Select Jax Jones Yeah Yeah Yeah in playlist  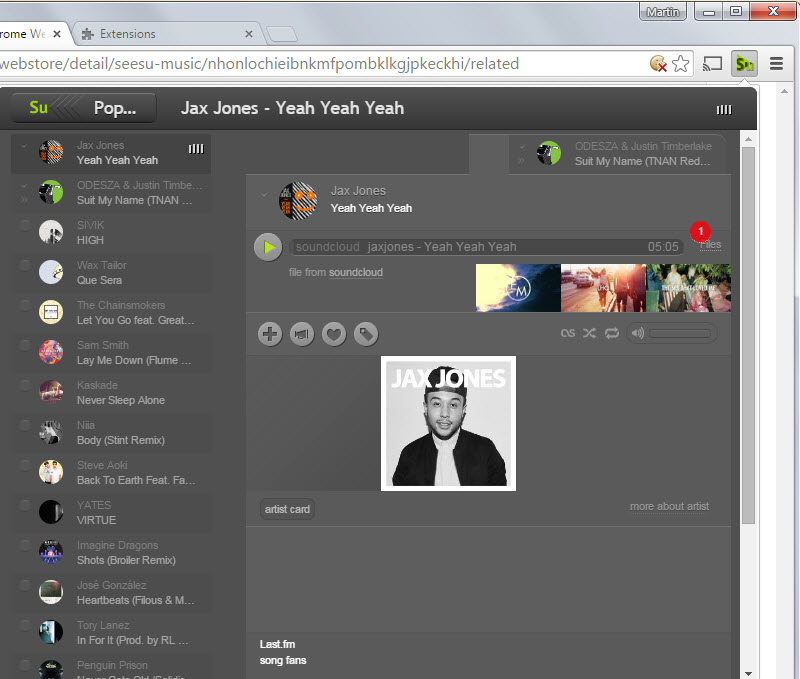tap(111, 153)
